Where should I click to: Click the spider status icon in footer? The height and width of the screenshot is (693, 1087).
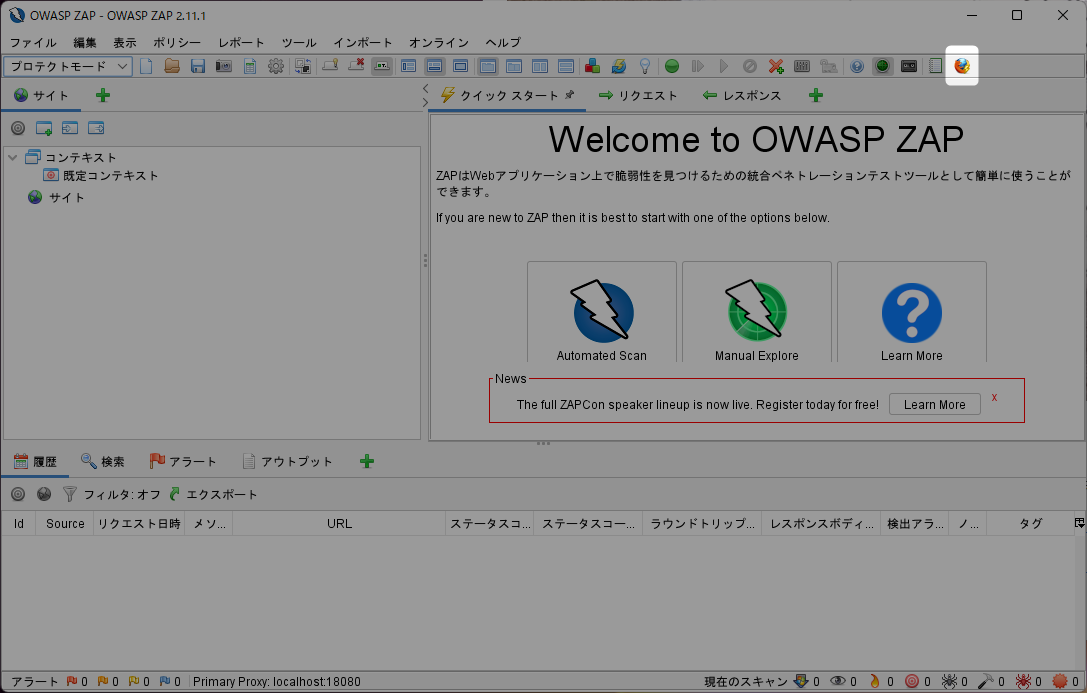(x=949, y=681)
